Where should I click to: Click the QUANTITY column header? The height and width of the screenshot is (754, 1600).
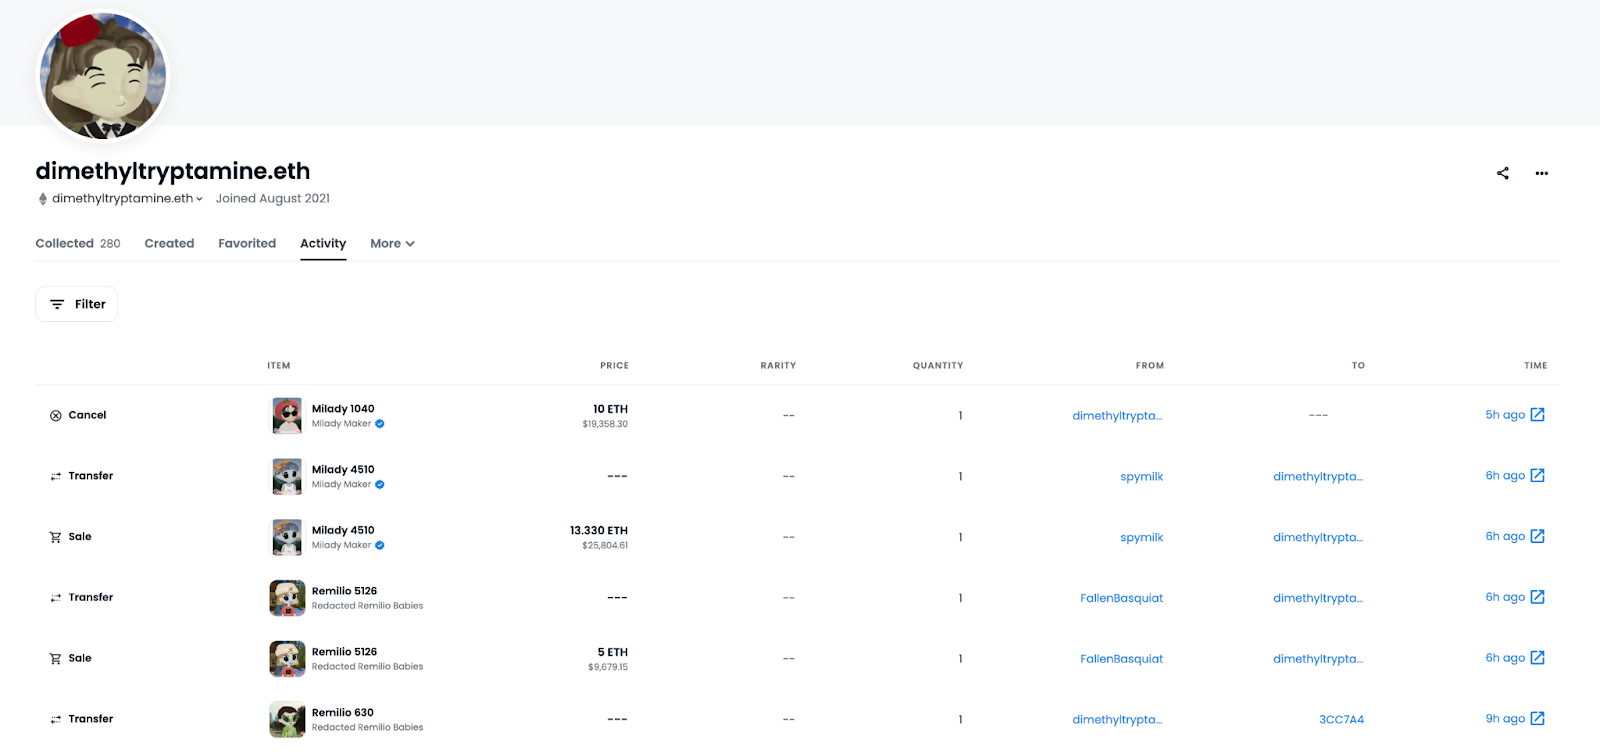938,366
